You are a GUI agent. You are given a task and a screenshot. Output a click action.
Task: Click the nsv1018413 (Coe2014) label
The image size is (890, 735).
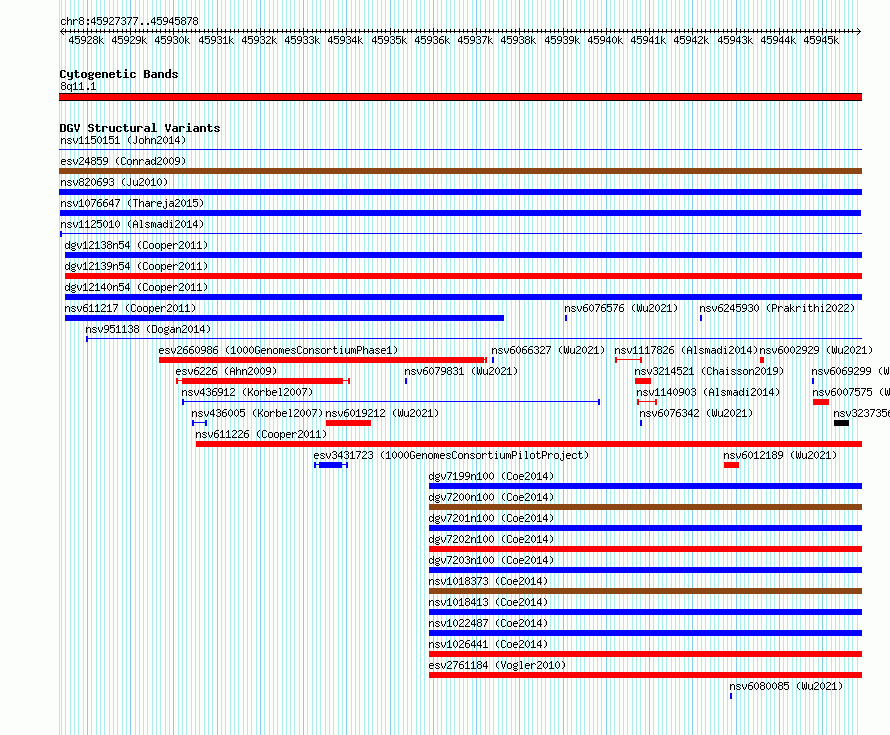tap(488, 602)
